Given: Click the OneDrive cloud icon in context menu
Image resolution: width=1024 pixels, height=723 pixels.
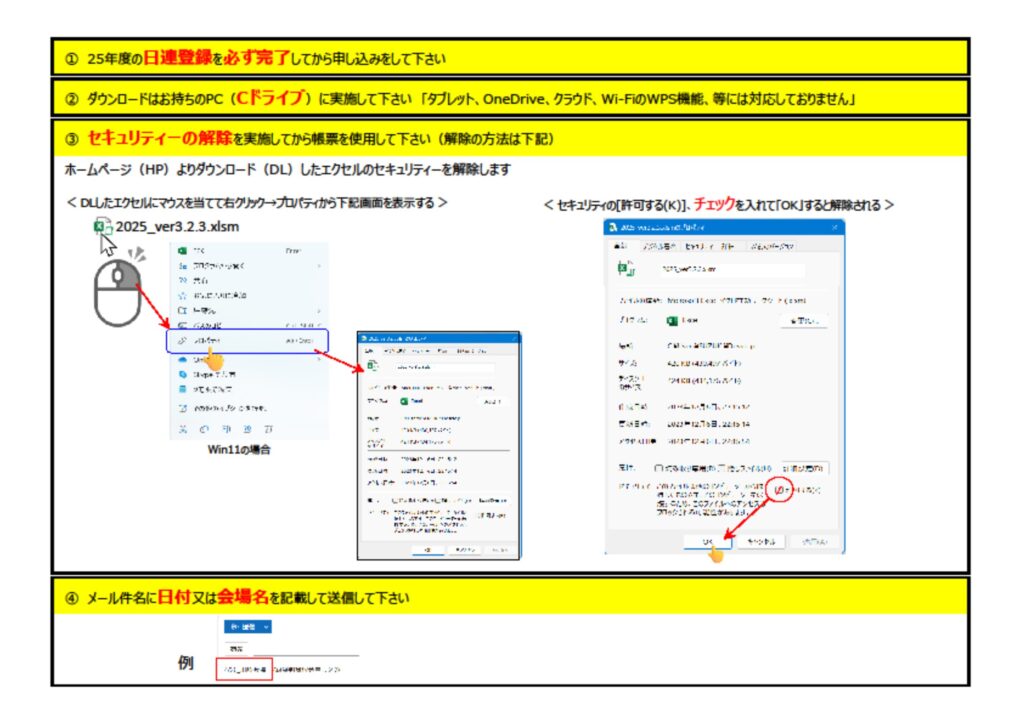Looking at the screenshot, I should coord(182,359).
